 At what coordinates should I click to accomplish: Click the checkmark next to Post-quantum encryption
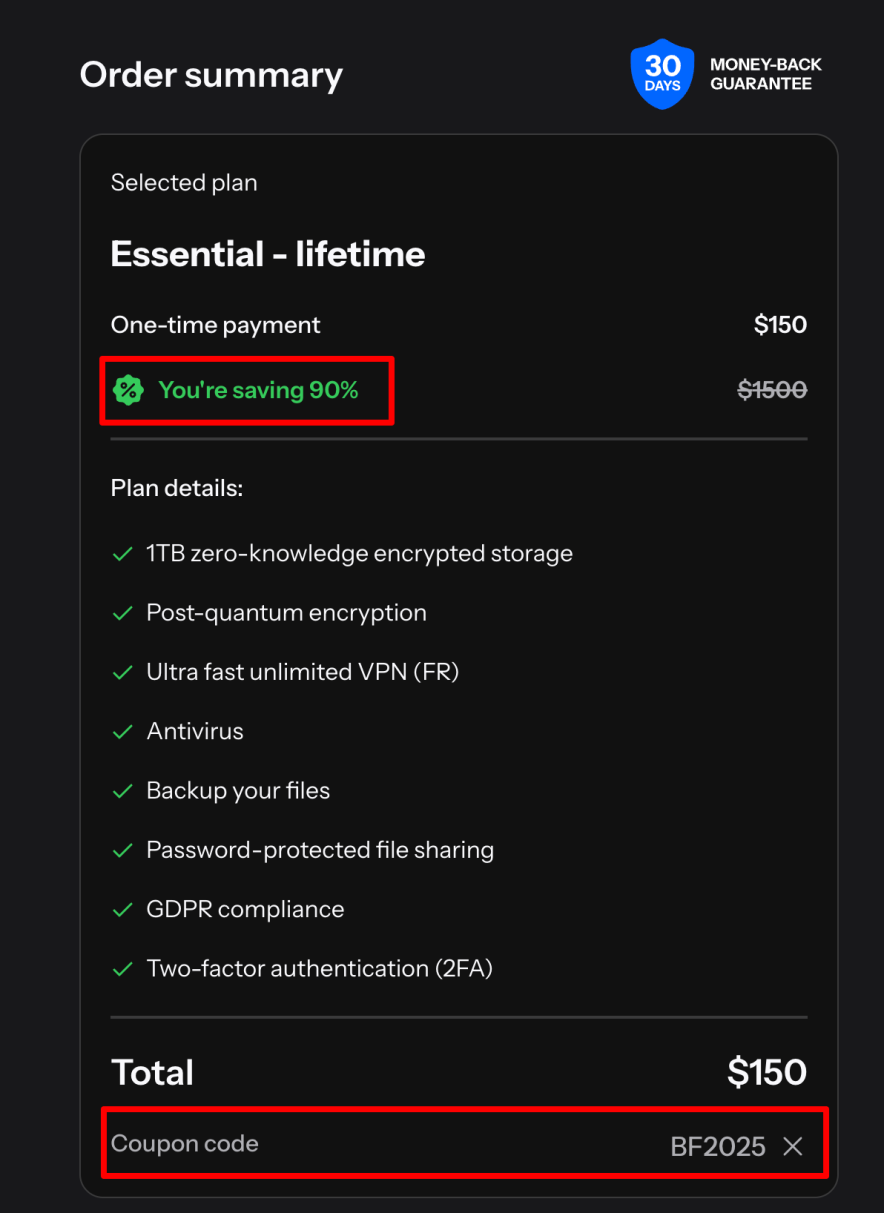[x=123, y=612]
